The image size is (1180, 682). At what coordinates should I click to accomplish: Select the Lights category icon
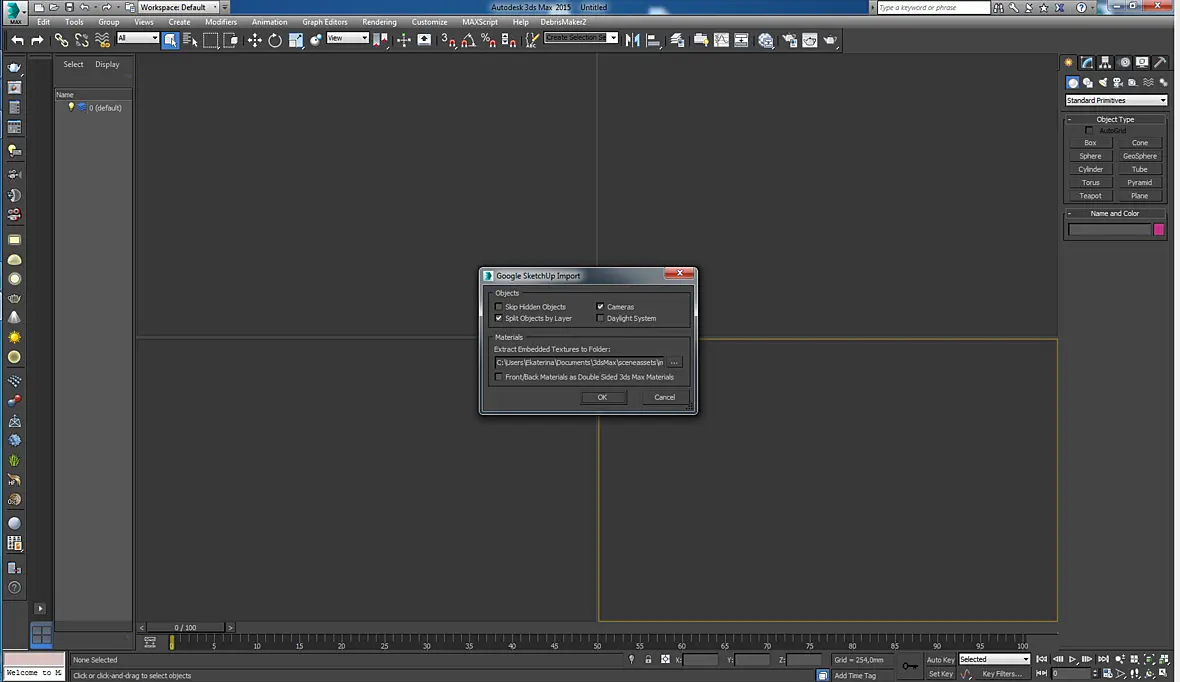click(1102, 83)
